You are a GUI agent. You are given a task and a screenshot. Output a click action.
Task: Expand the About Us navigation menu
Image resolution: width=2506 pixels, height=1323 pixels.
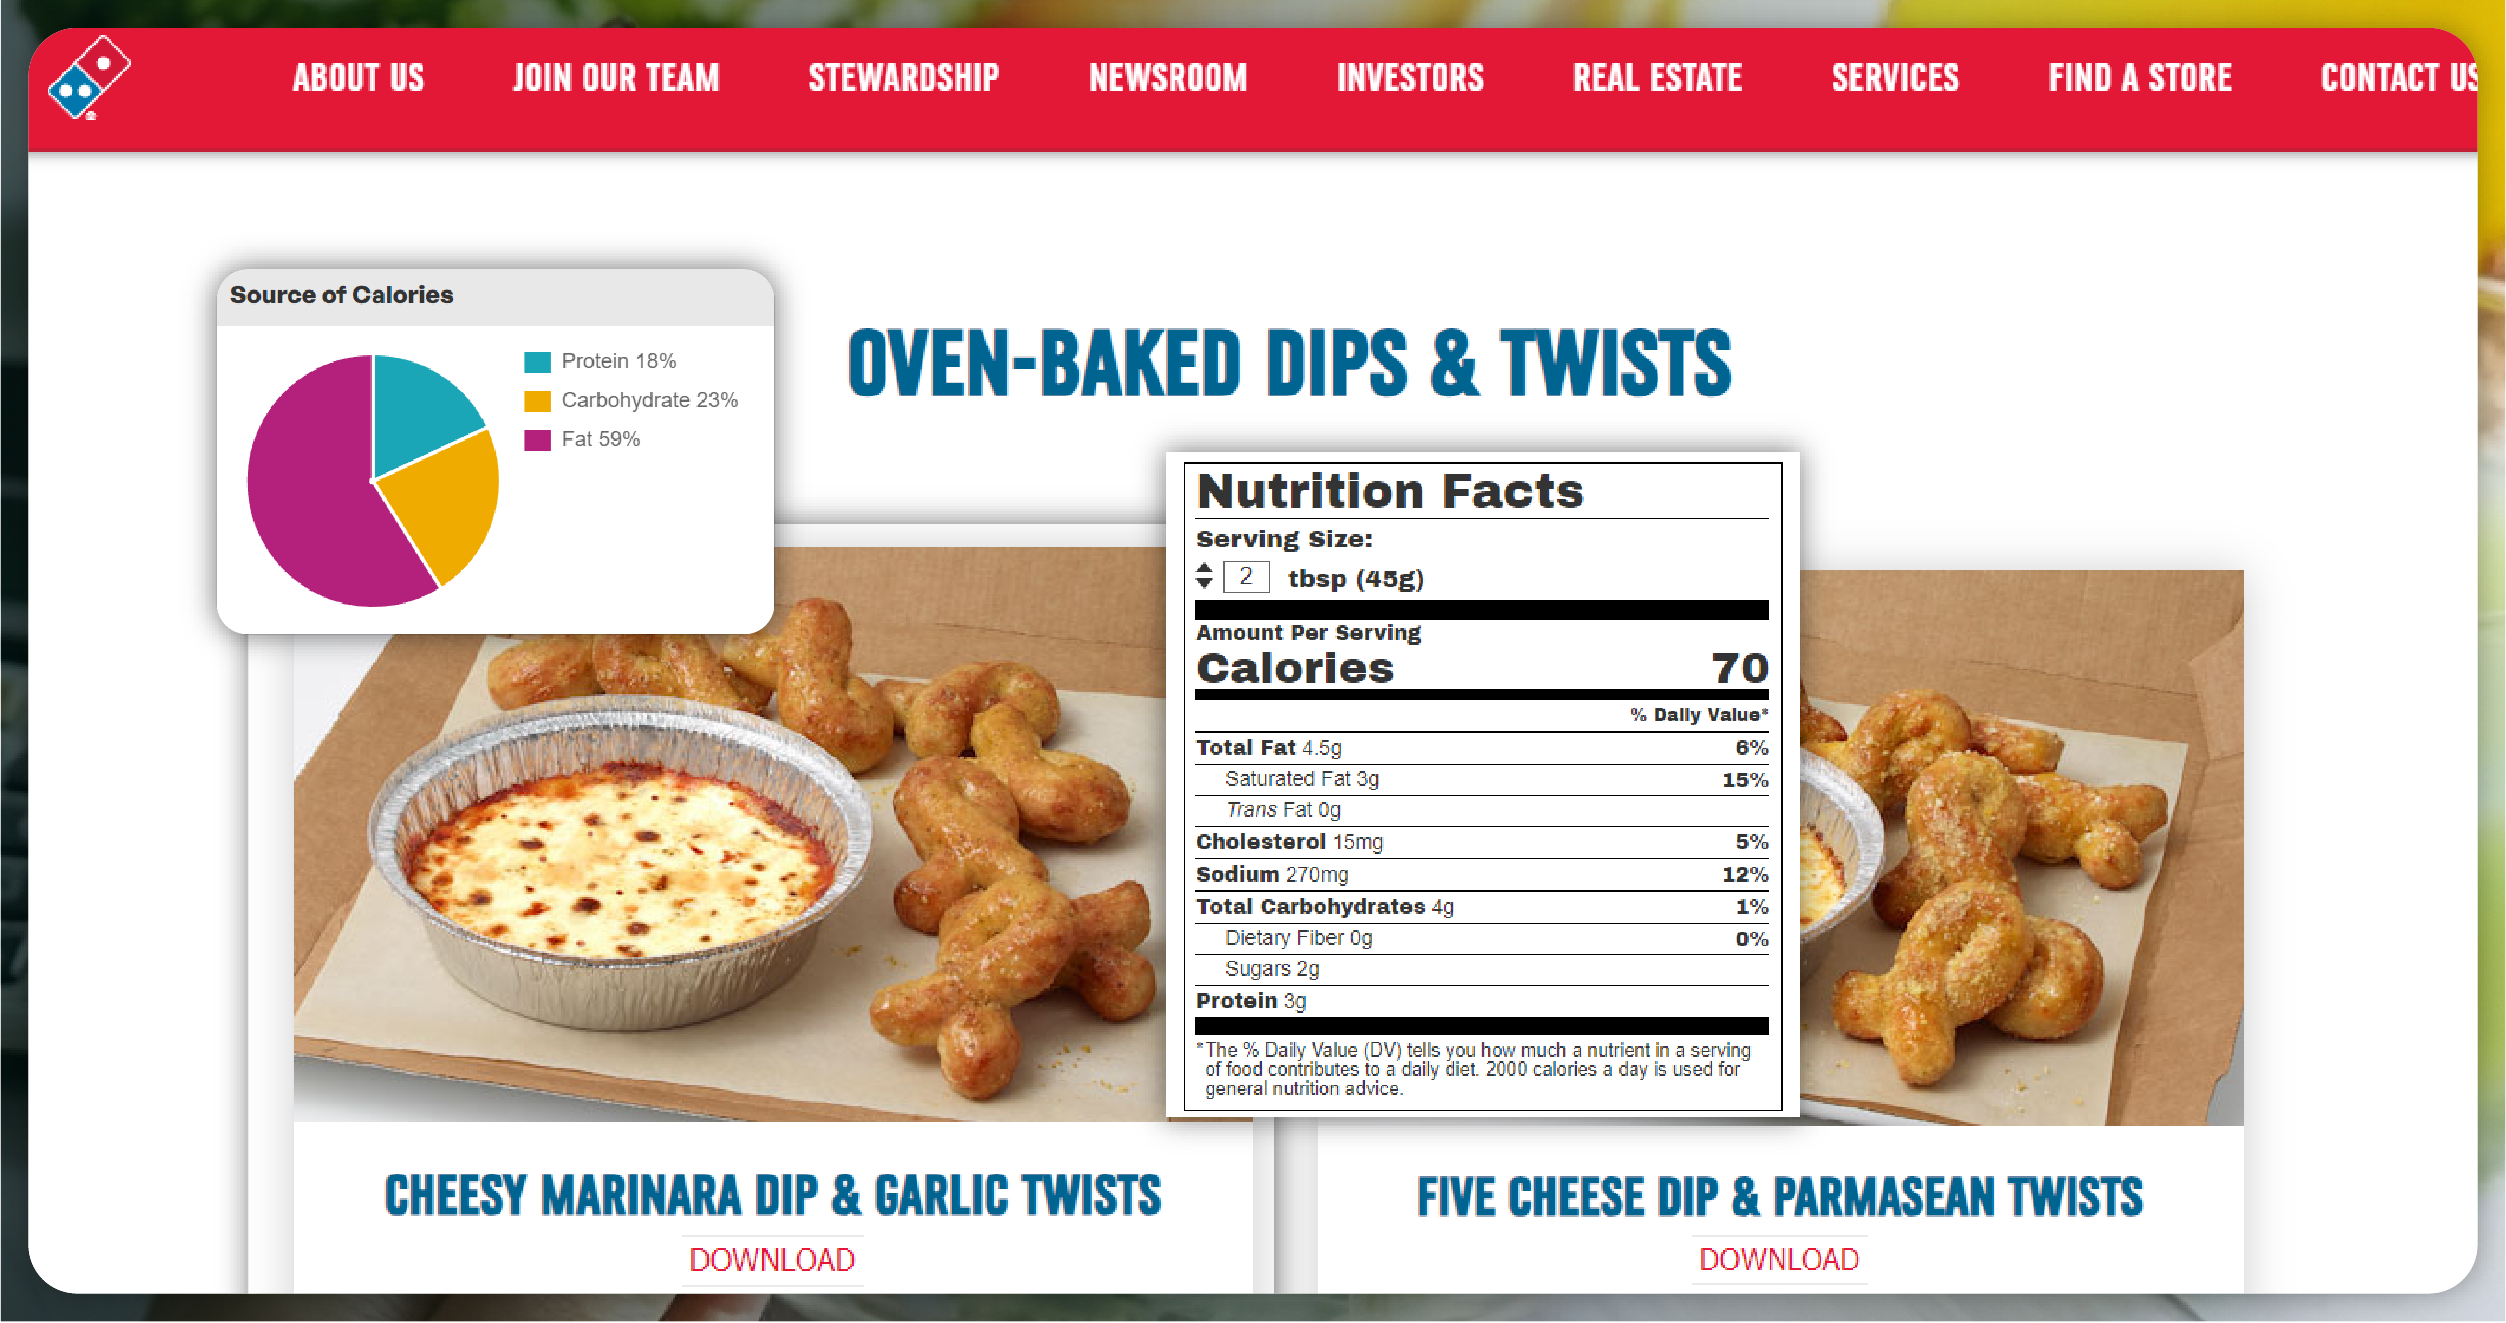(x=358, y=76)
